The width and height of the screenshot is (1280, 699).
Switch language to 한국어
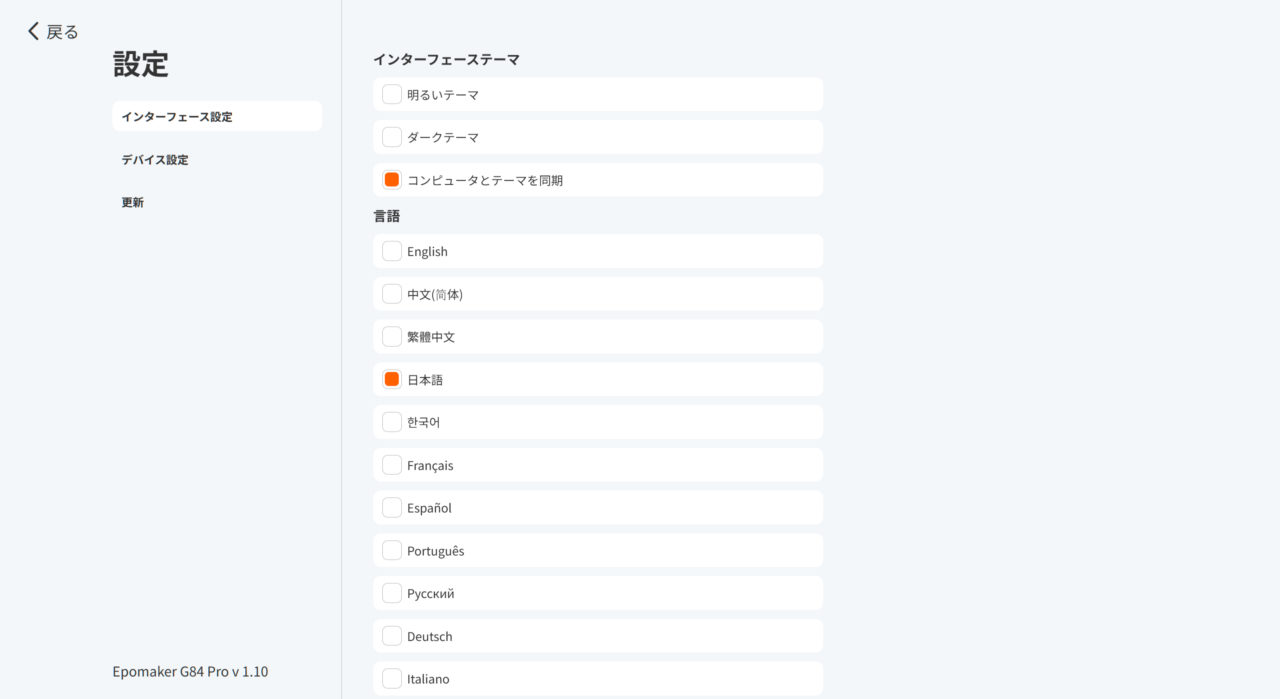tap(392, 422)
